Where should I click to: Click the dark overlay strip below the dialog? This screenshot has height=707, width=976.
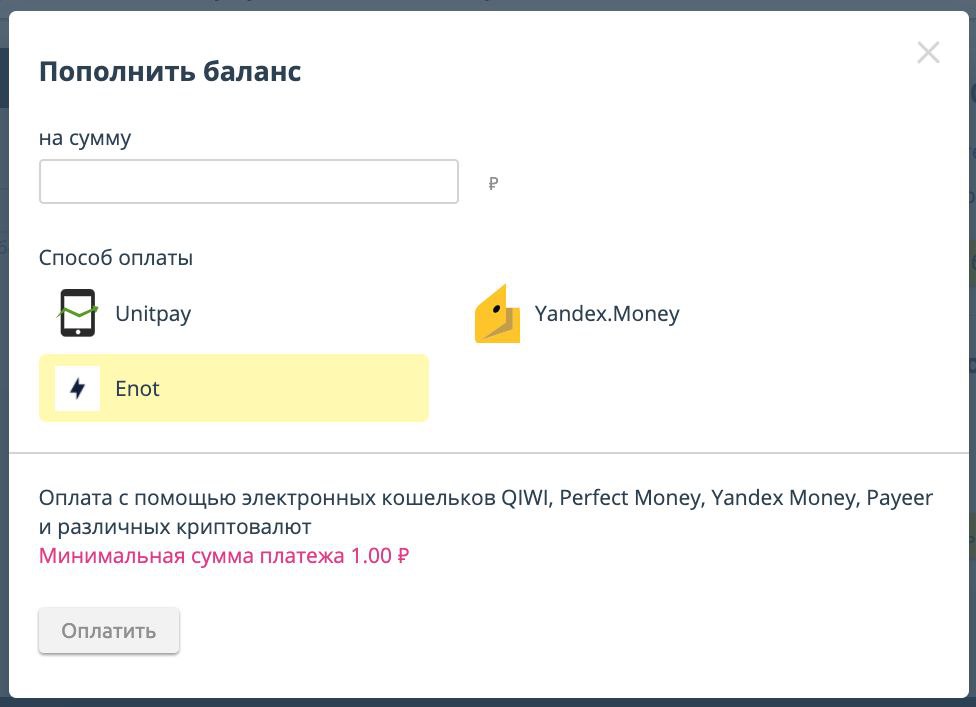pos(488,703)
